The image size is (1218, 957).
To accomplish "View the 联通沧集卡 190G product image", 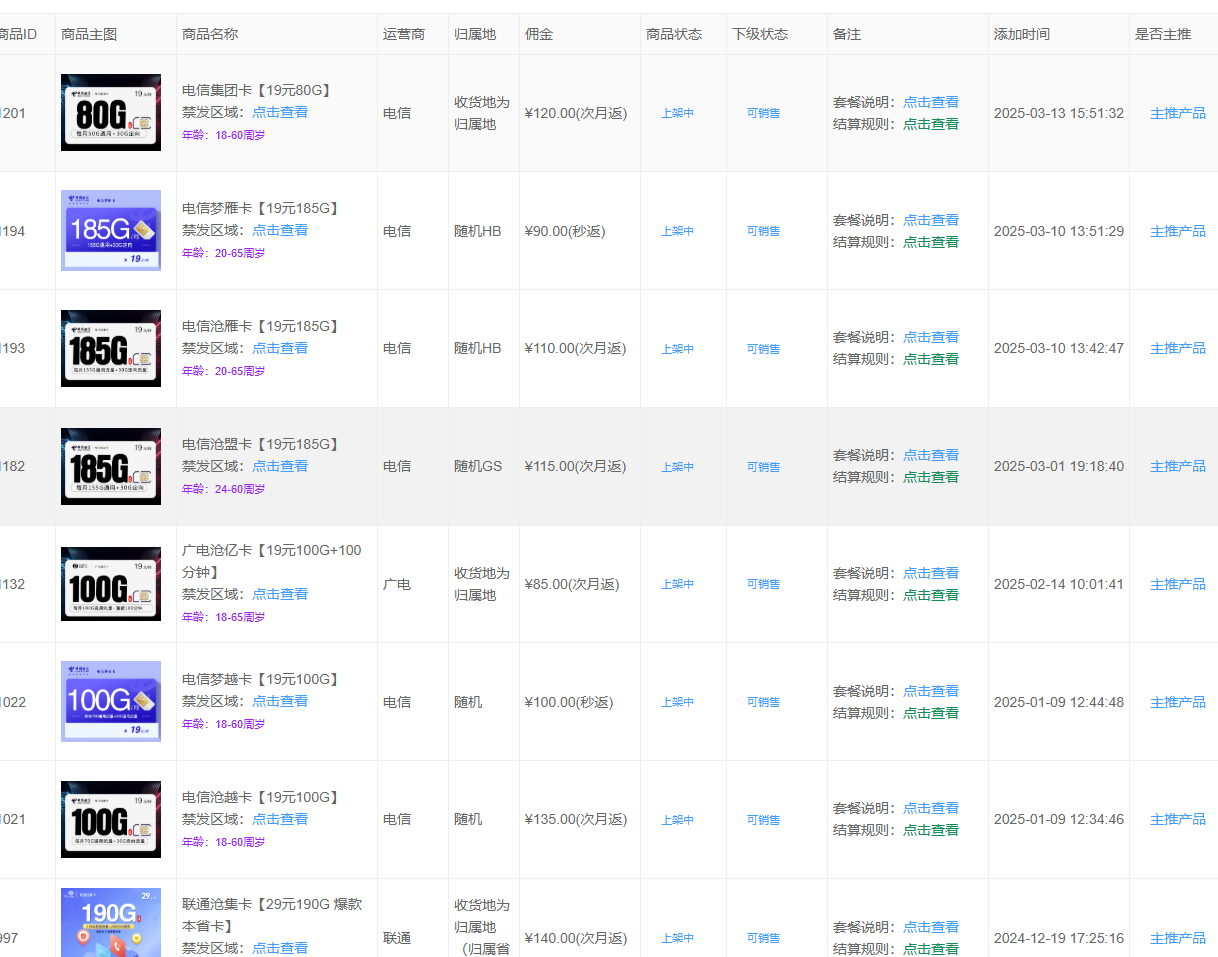I will pyautogui.click(x=111, y=923).
